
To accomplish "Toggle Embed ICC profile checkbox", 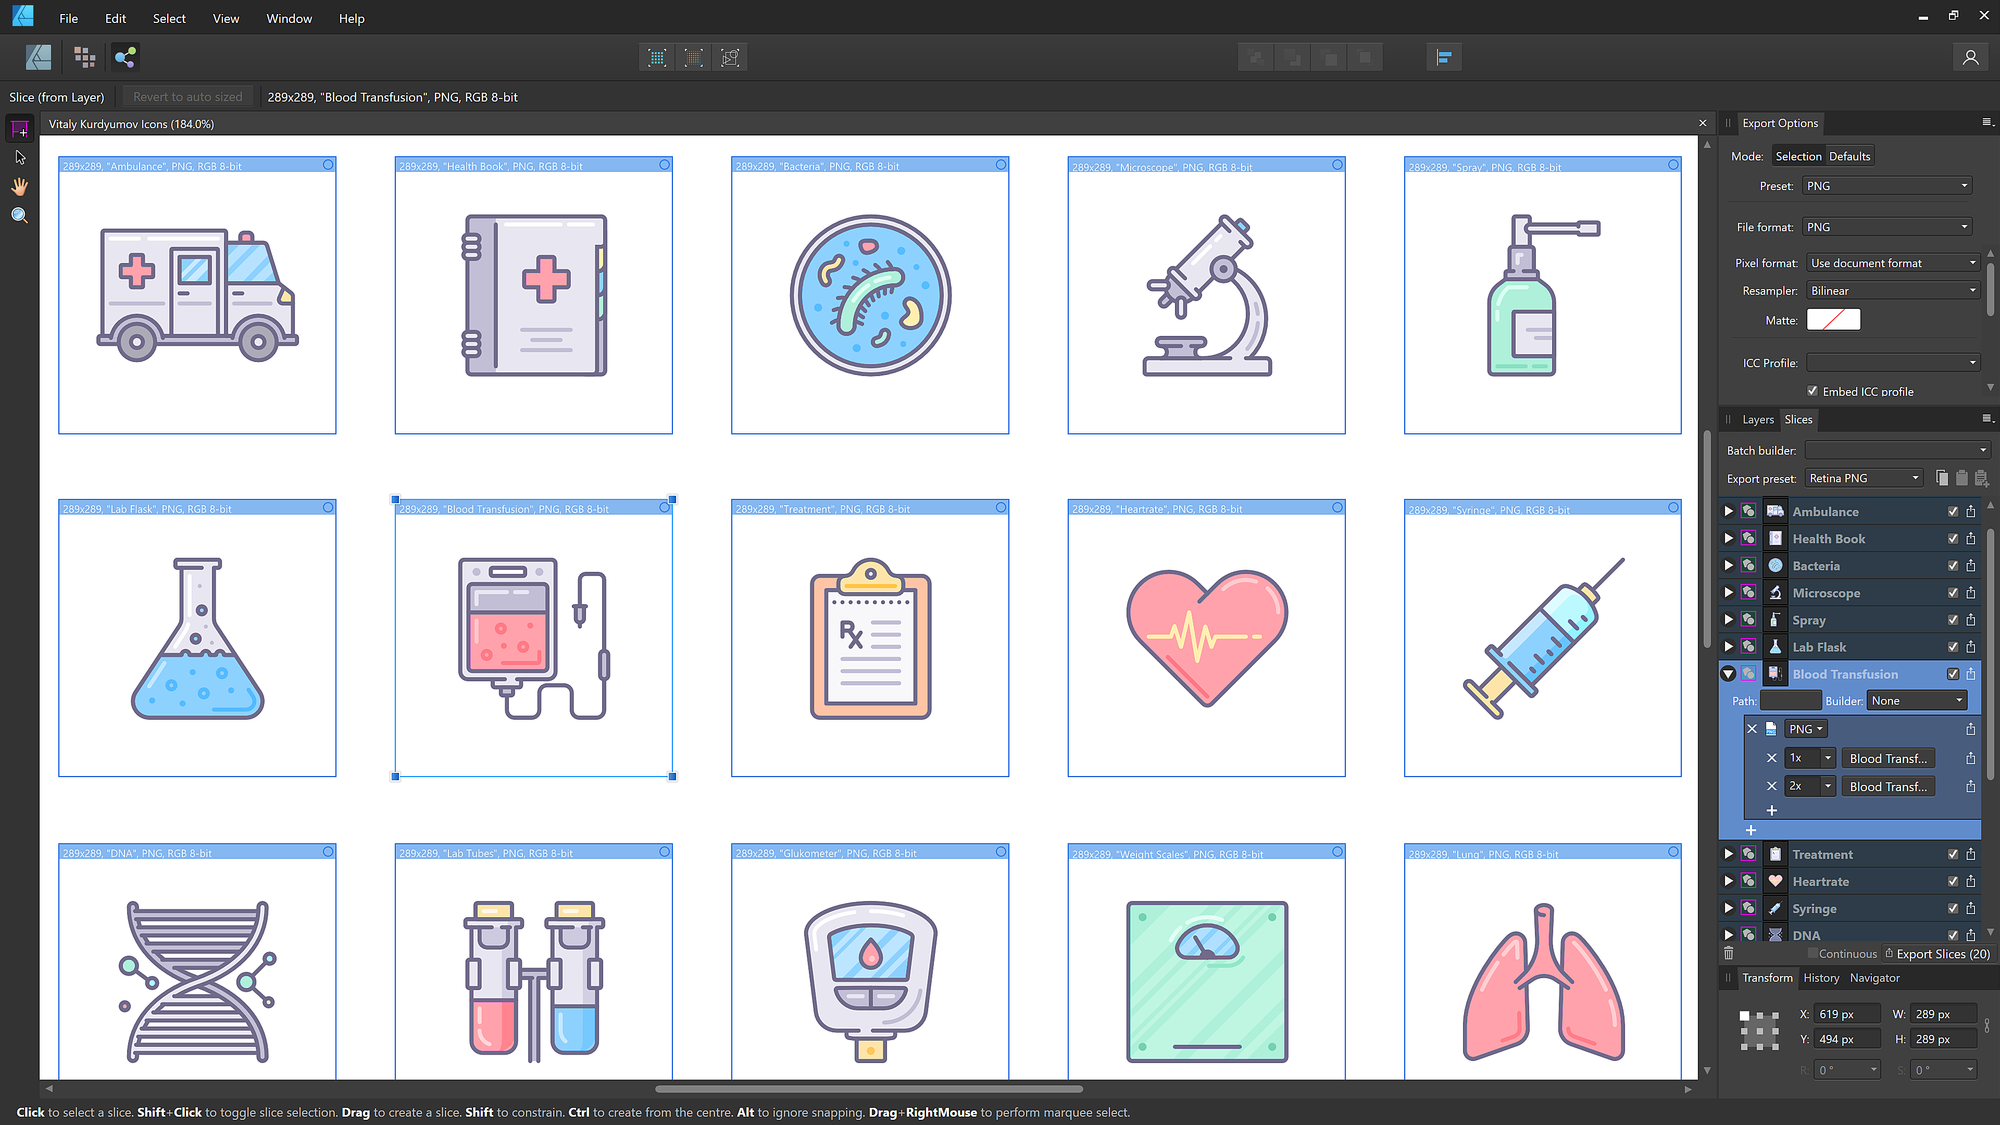I will point(1812,391).
